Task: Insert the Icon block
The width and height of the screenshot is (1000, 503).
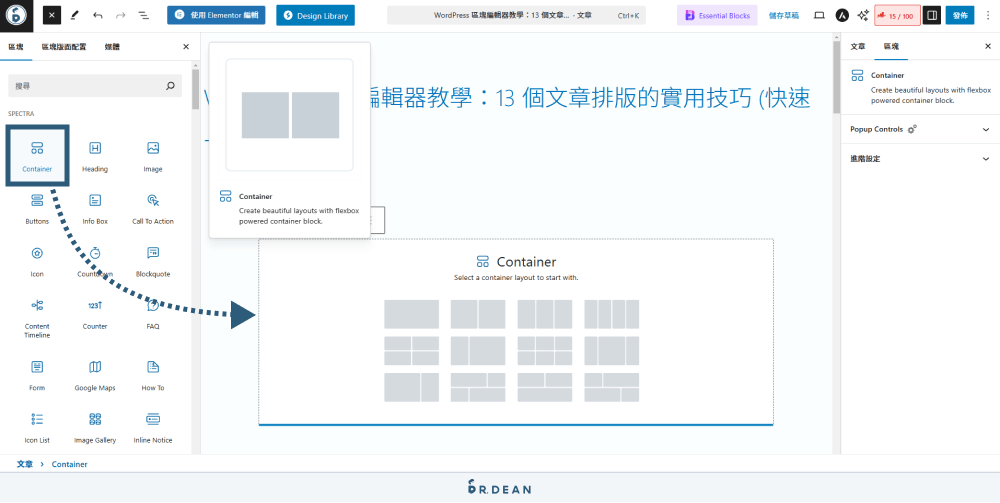Action: (37, 261)
